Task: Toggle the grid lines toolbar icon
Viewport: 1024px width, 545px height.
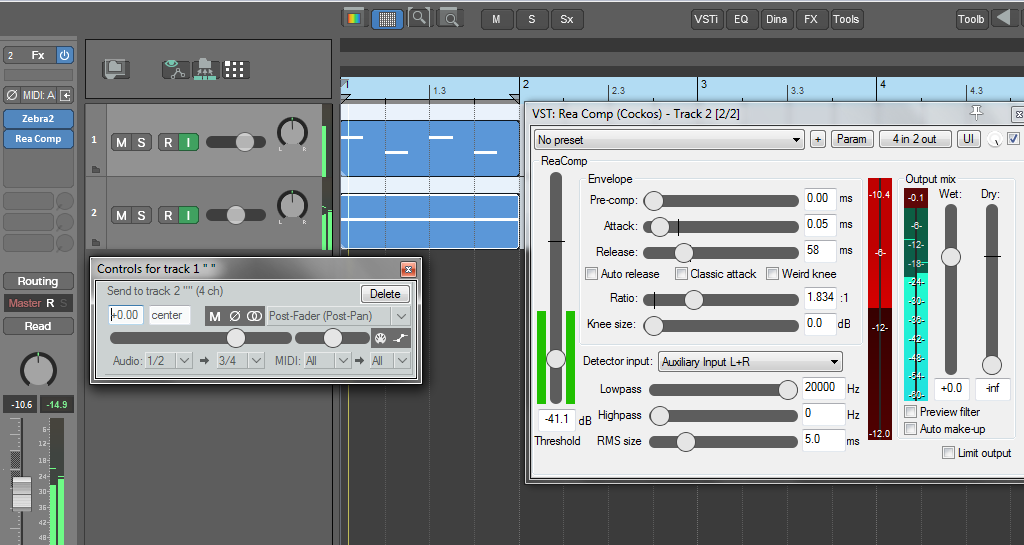Action: click(387, 19)
